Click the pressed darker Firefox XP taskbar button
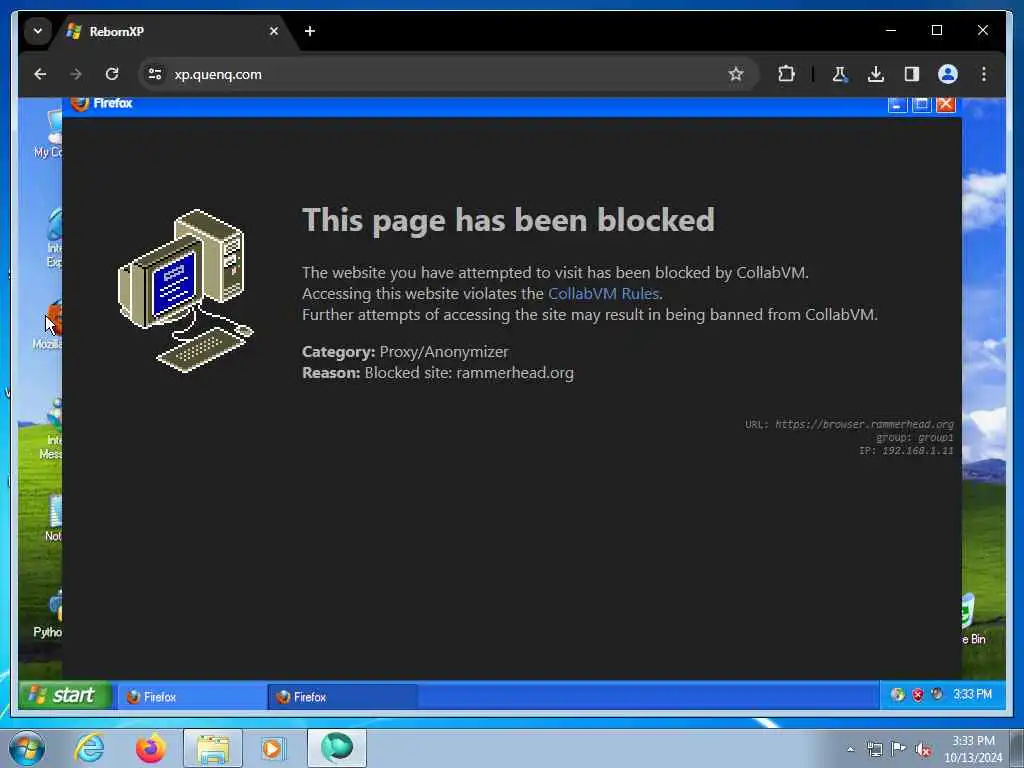This screenshot has width=1024, height=768. (x=342, y=697)
